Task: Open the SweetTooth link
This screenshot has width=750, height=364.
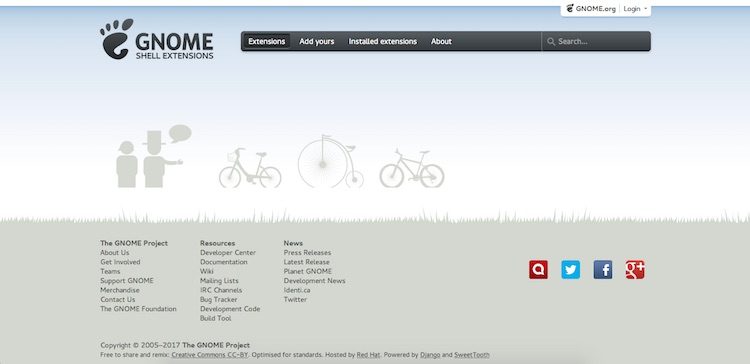Action: pyautogui.click(x=472, y=355)
